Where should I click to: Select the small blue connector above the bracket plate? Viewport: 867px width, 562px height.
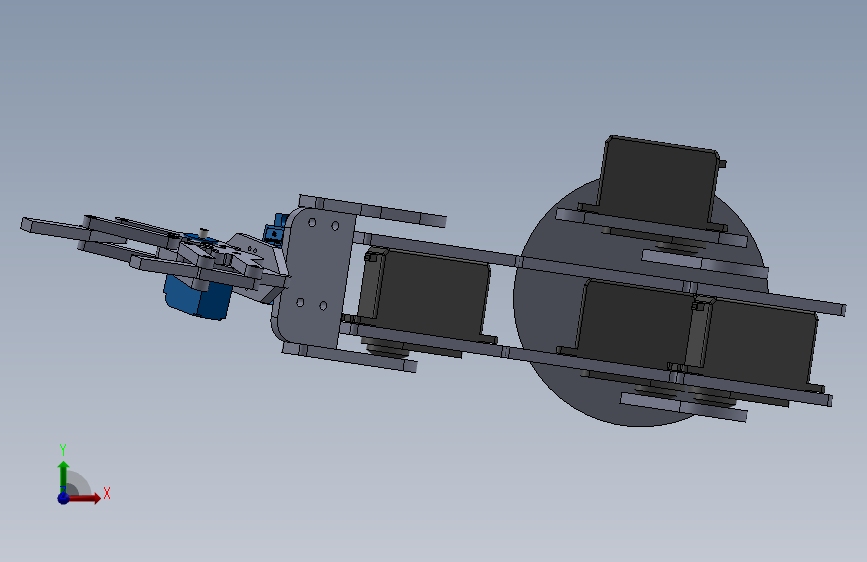[x=274, y=229]
